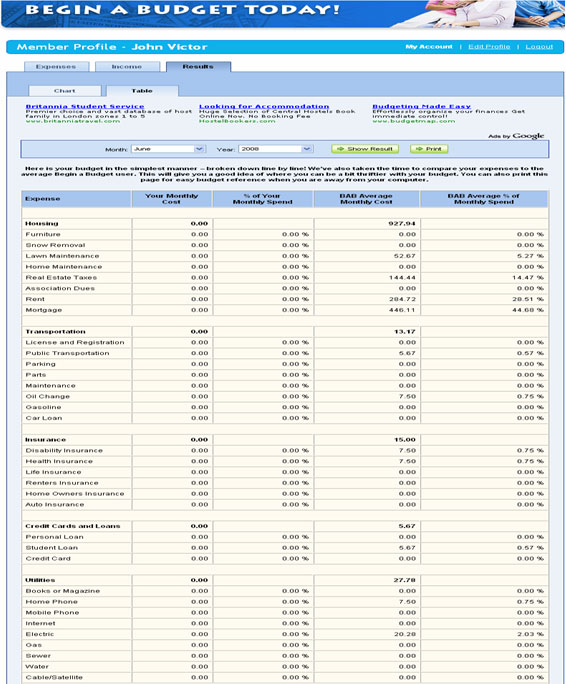Click the Mobile Phone label
This screenshot has height=684, width=566.
coord(52,613)
